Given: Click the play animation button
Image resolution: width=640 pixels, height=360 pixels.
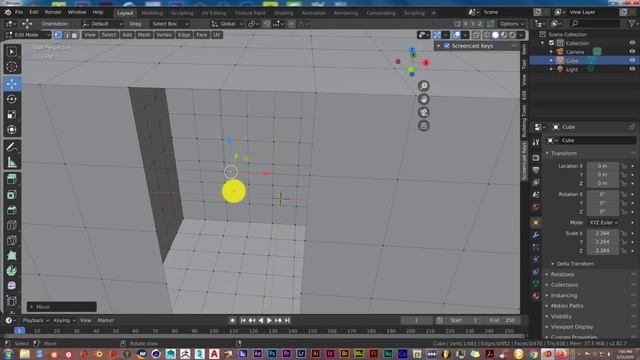Looking at the screenshot, I should pos(269,320).
